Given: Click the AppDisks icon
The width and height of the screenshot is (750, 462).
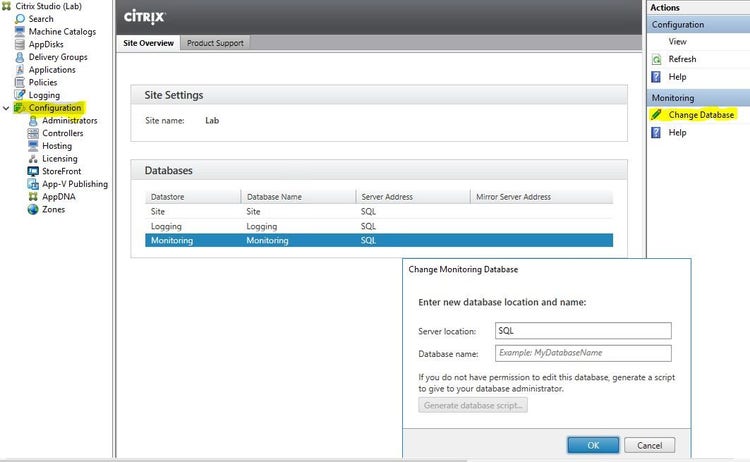Looking at the screenshot, I should click(20, 44).
